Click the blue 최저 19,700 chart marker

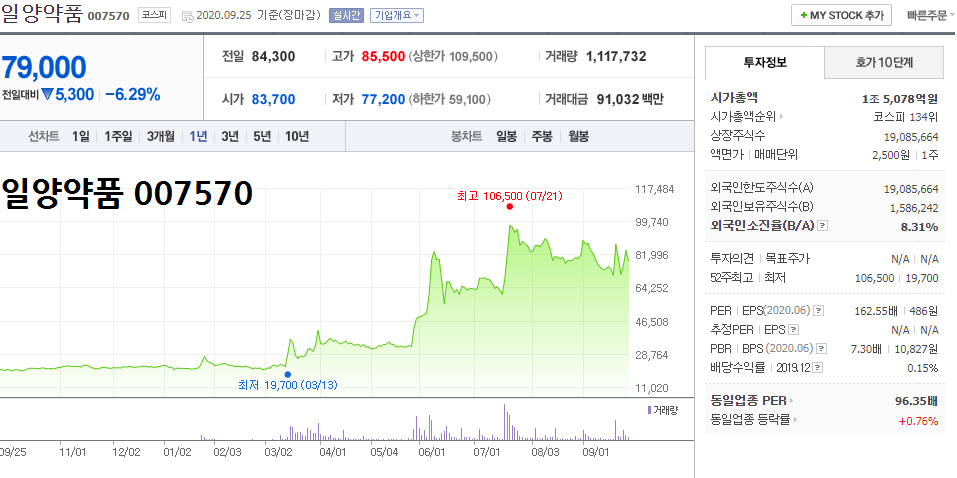287,374
